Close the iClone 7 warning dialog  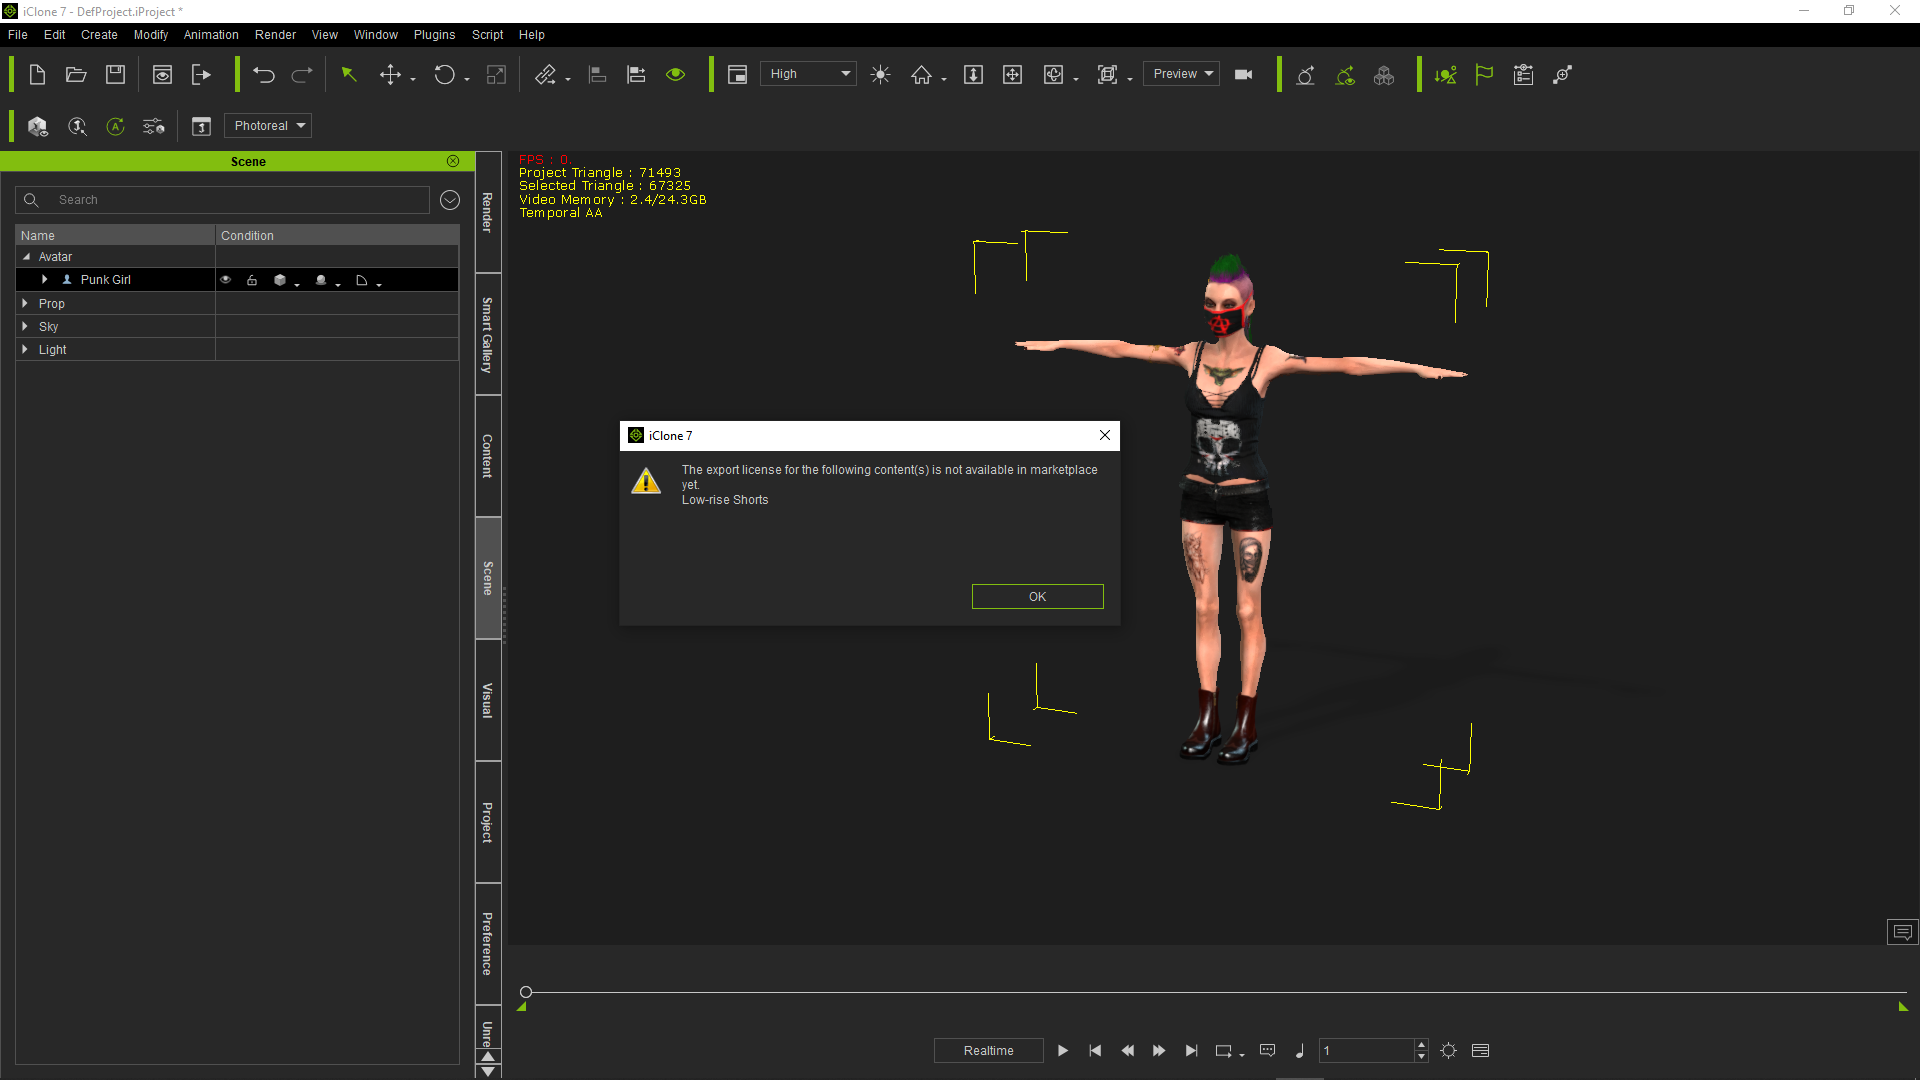point(1105,435)
